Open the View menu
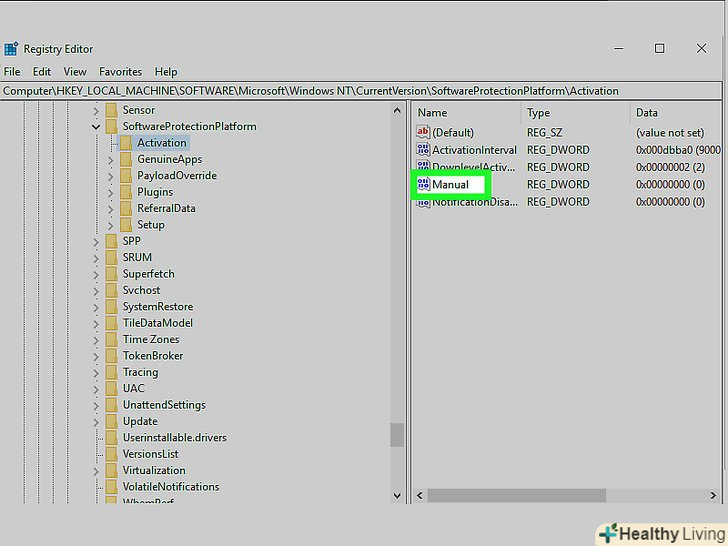The image size is (728, 546). 75,72
